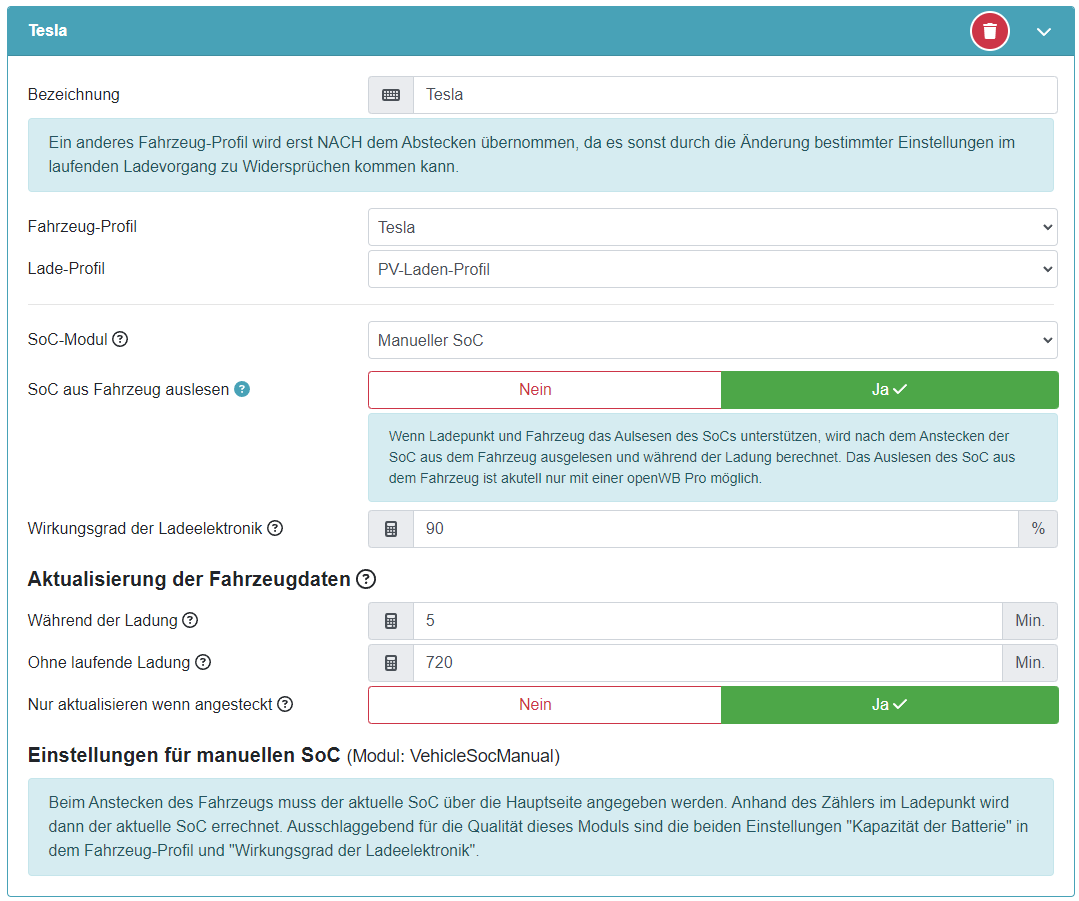Open the Fahrzeug-Profil dropdown
Viewport: 1079px width, 901px height.
[712, 227]
